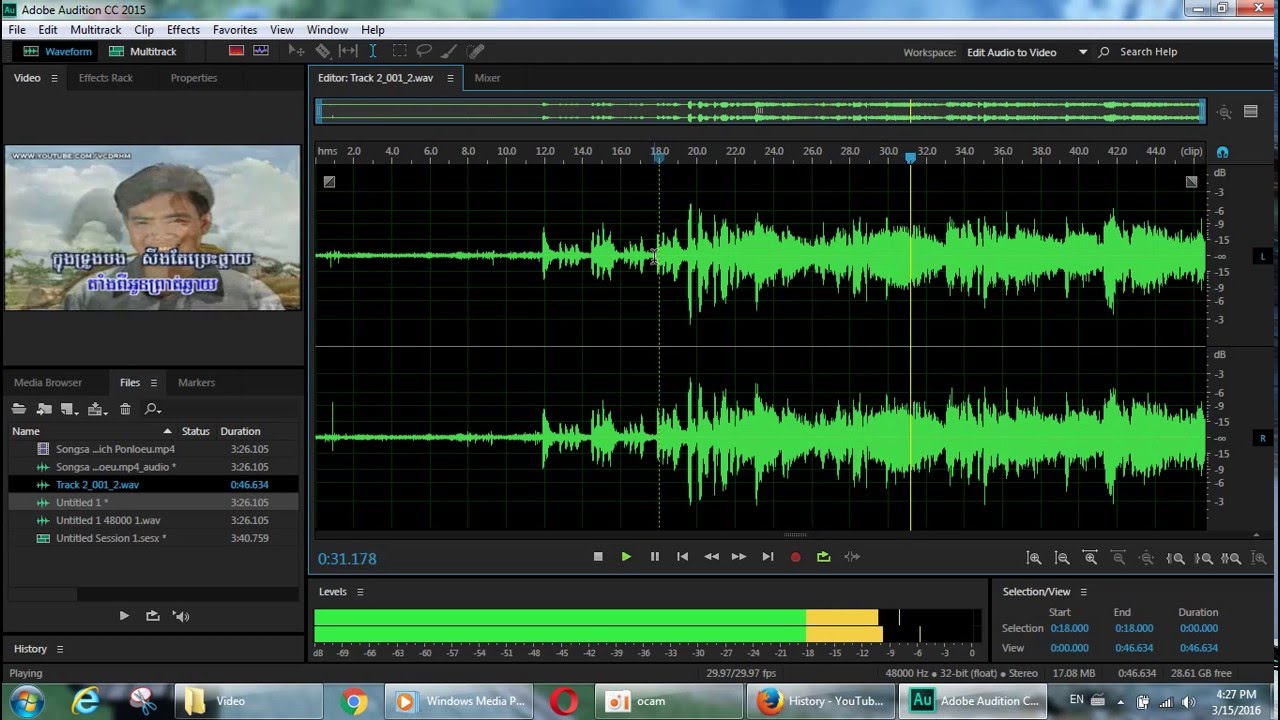The image size is (1280, 720).
Task: Click the transport Pause button
Action: (655, 557)
